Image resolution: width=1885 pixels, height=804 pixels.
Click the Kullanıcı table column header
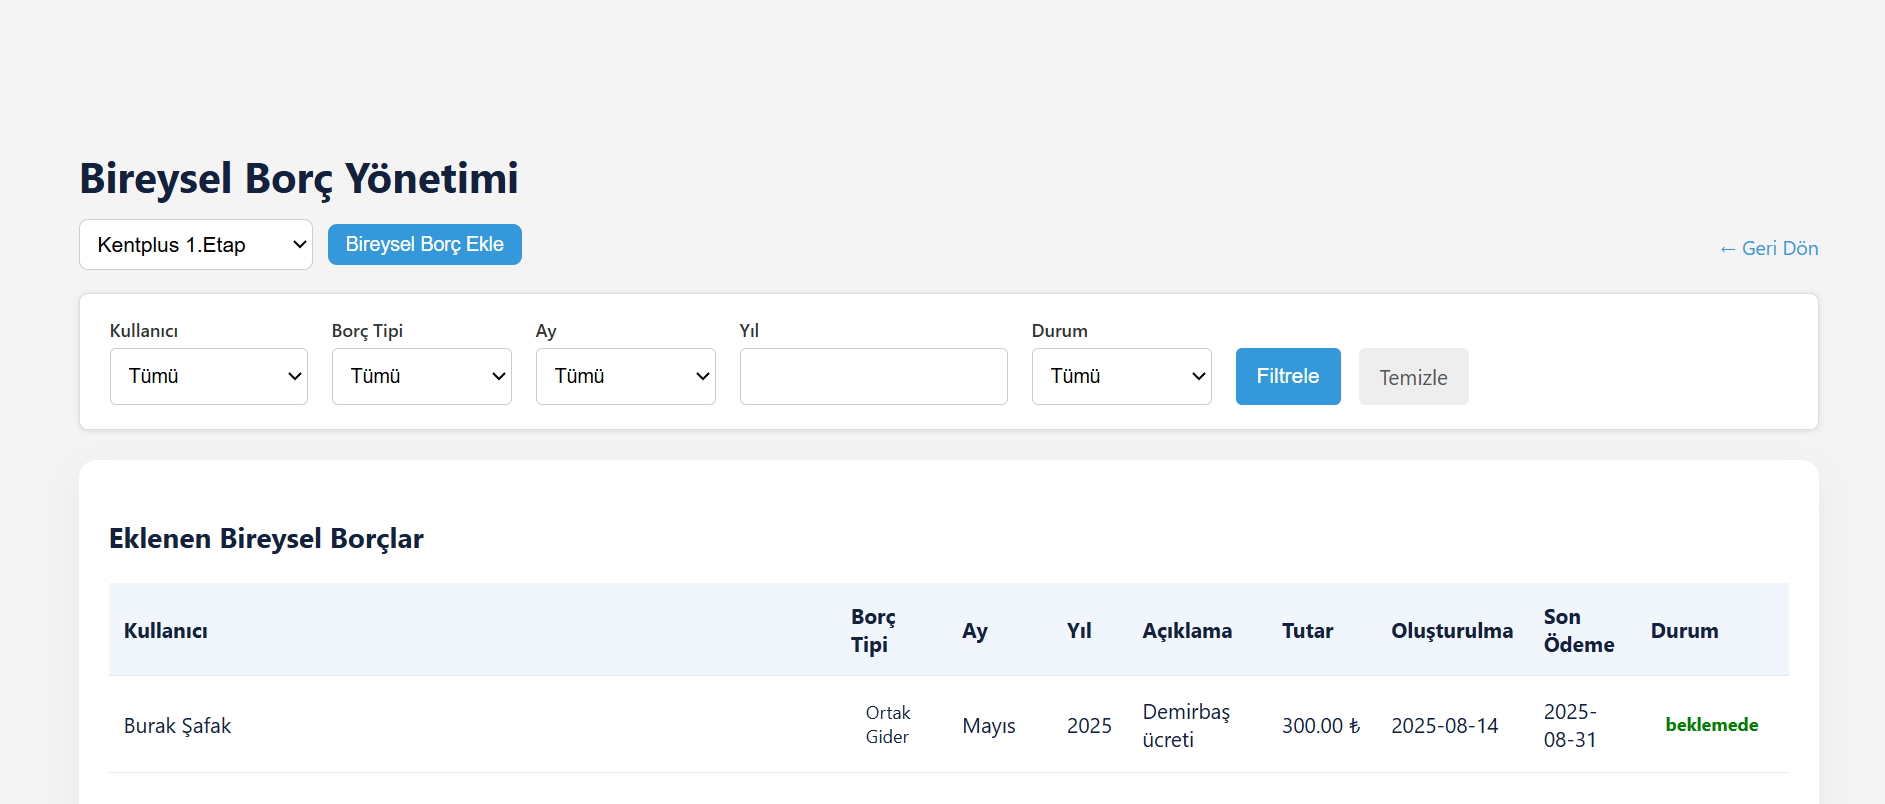[166, 631]
